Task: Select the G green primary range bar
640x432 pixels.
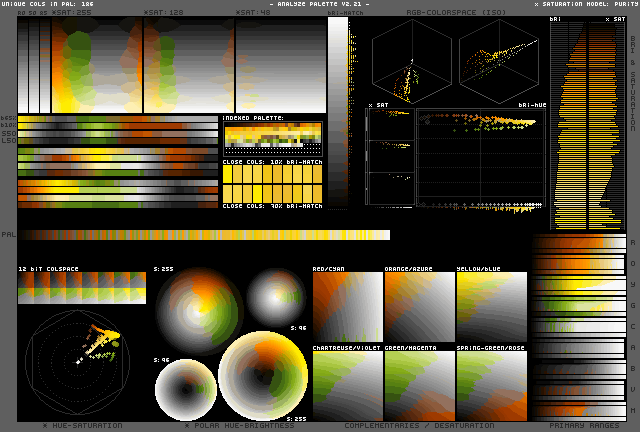Action: (x=580, y=304)
